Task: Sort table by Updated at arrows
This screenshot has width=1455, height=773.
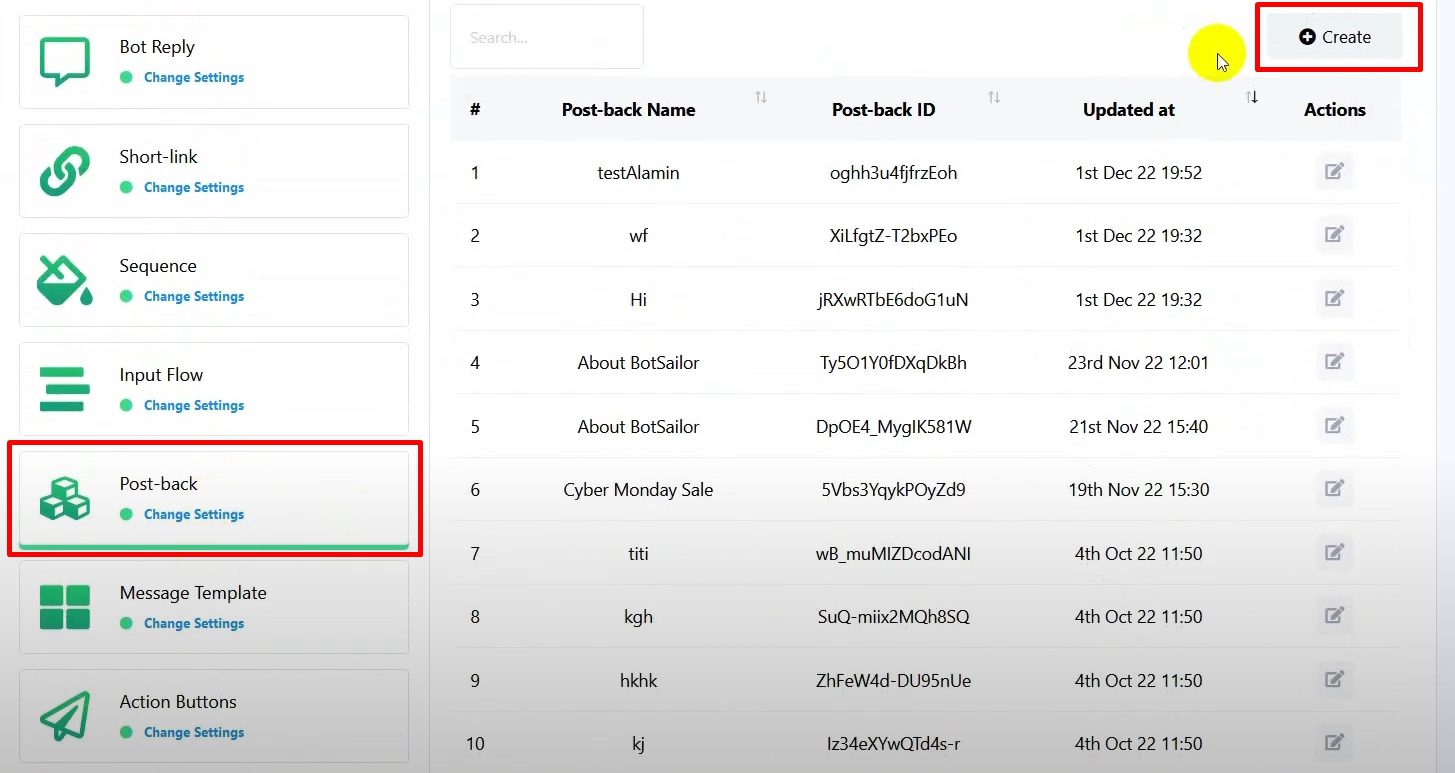Action: [x=1251, y=98]
